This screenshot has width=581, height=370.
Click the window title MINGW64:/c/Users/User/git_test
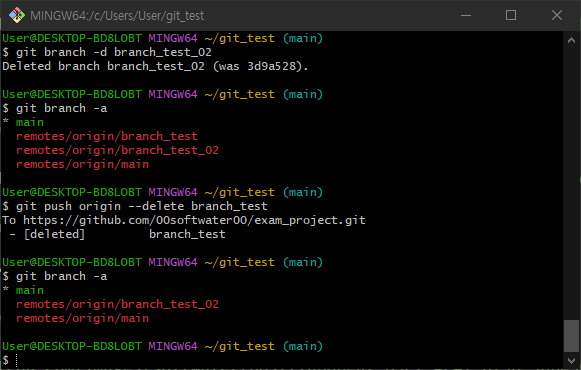[x=117, y=16]
